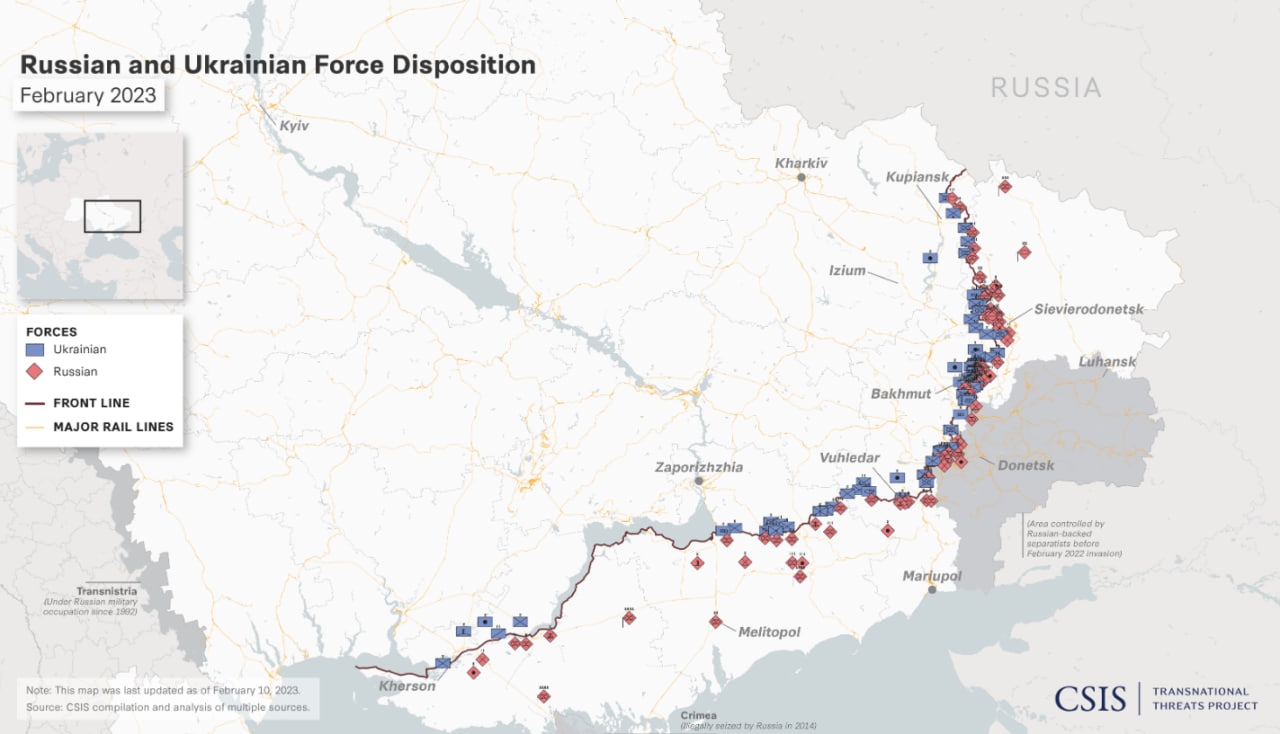The width and height of the screenshot is (1280, 734).
Task: Click the RUSSIA country label
Action: [1046, 88]
